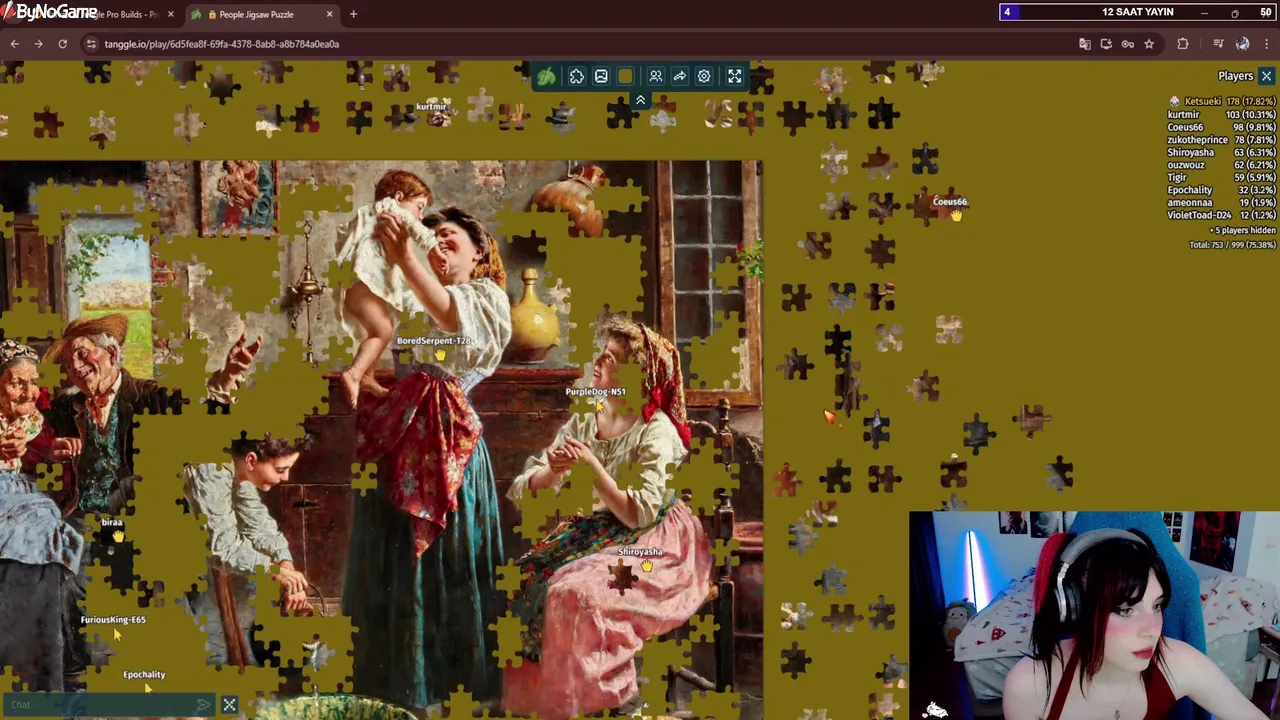Select Epochality in the players list
The height and width of the screenshot is (720, 1280).
[x=1222, y=190]
